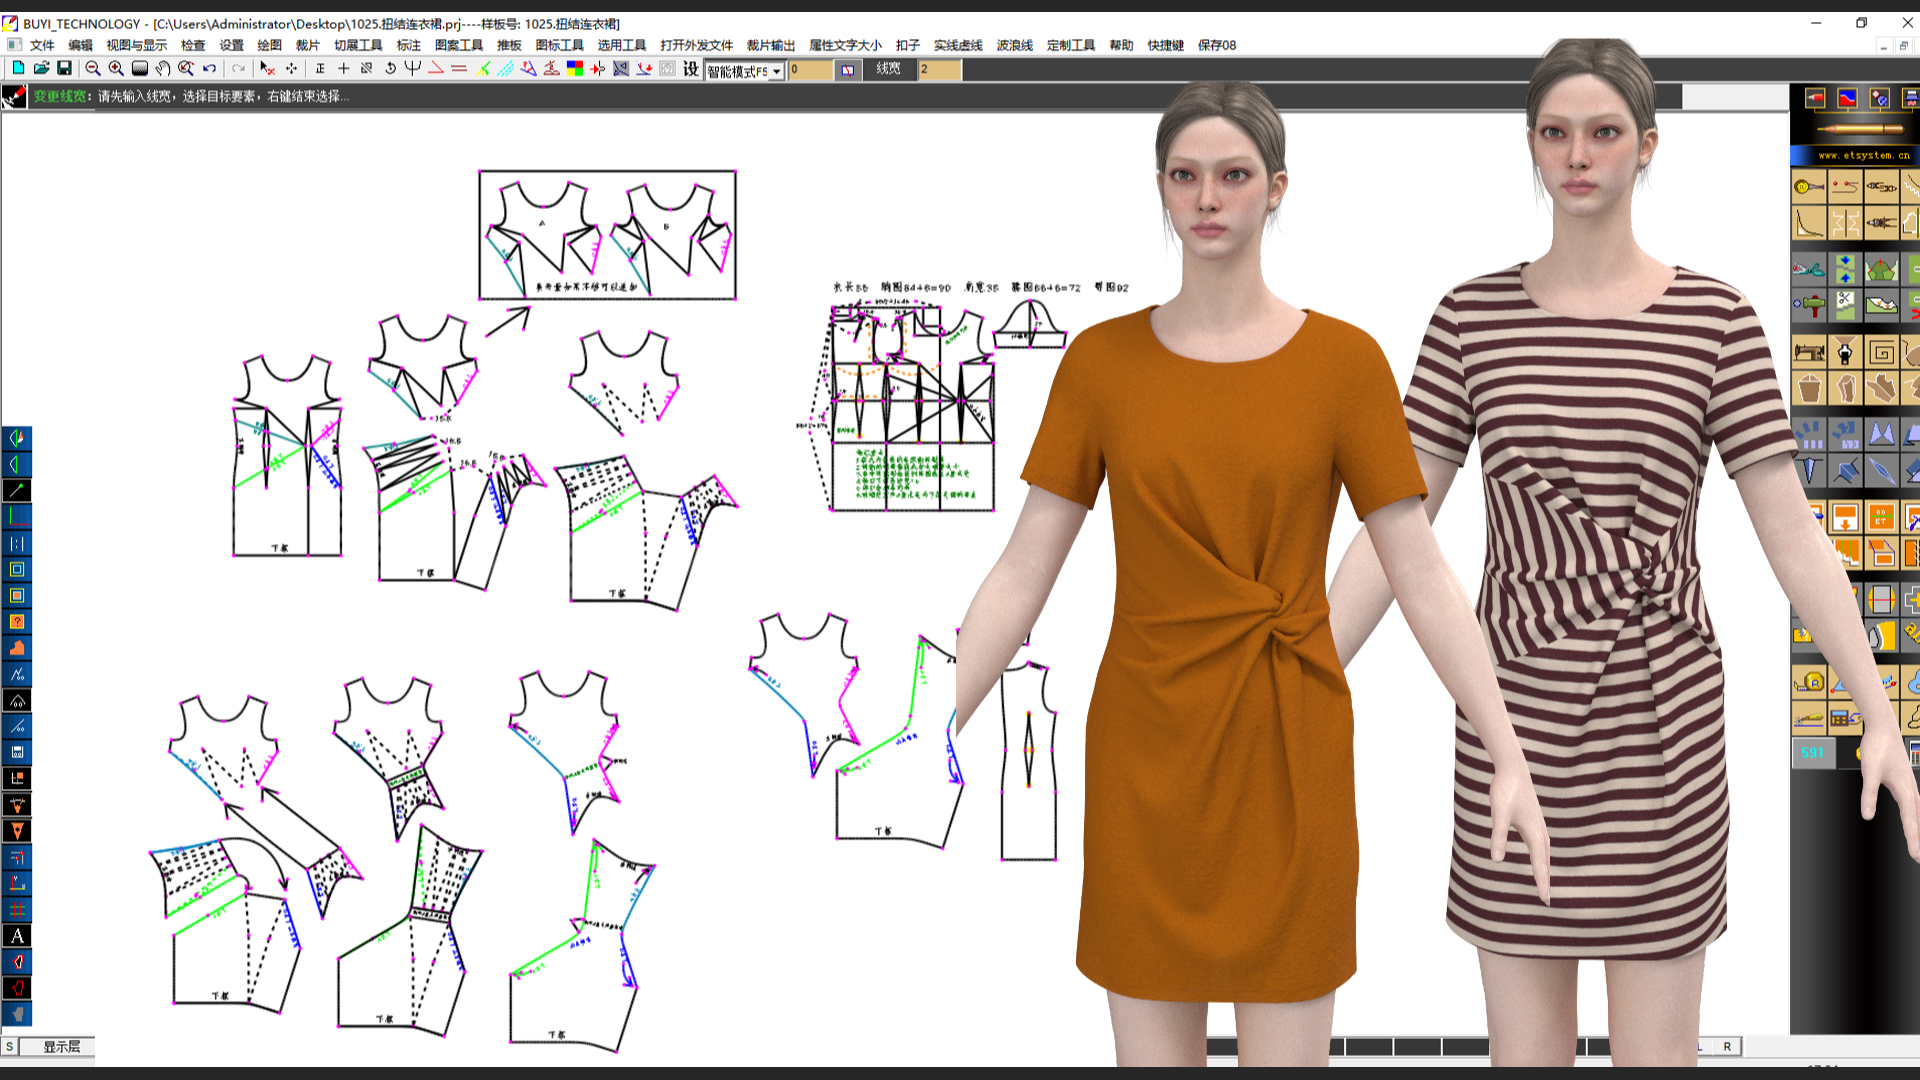Open the 设置 menu

click(232, 45)
